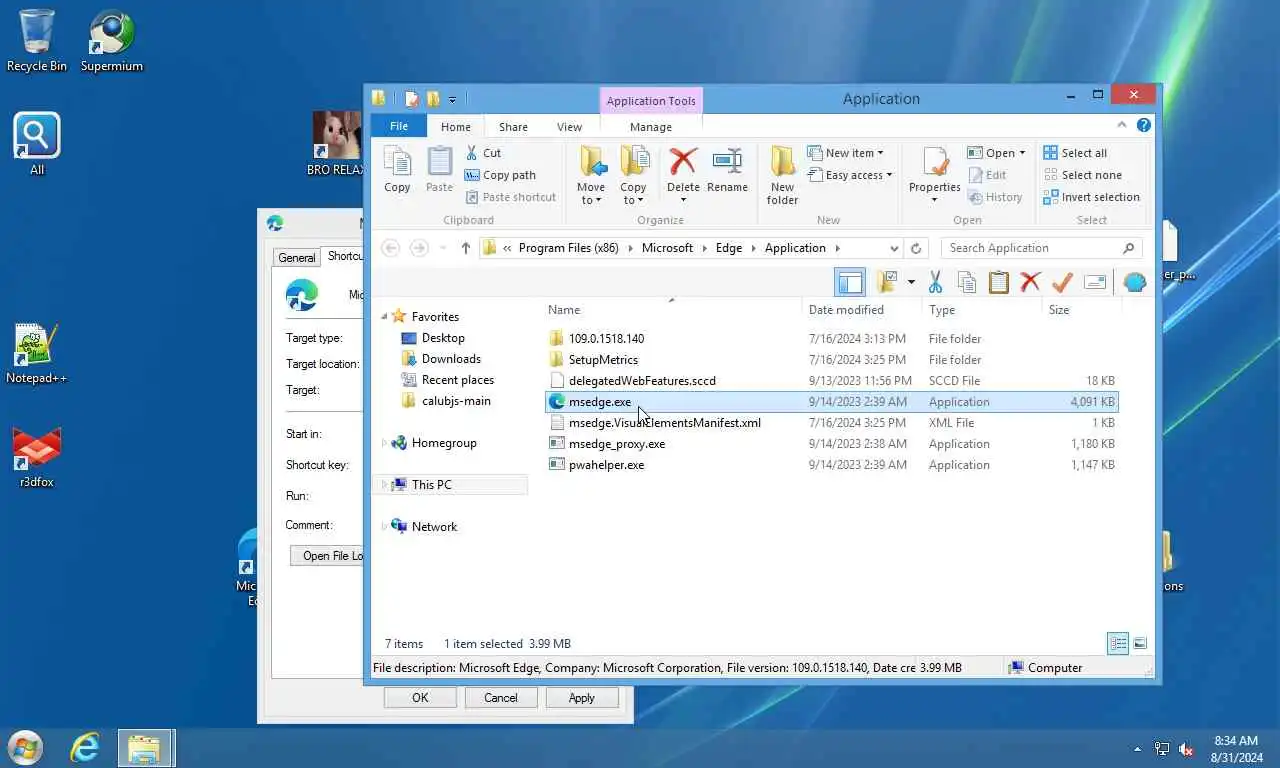Open Downloads under Favorites
The height and width of the screenshot is (768, 1280).
tap(451, 359)
